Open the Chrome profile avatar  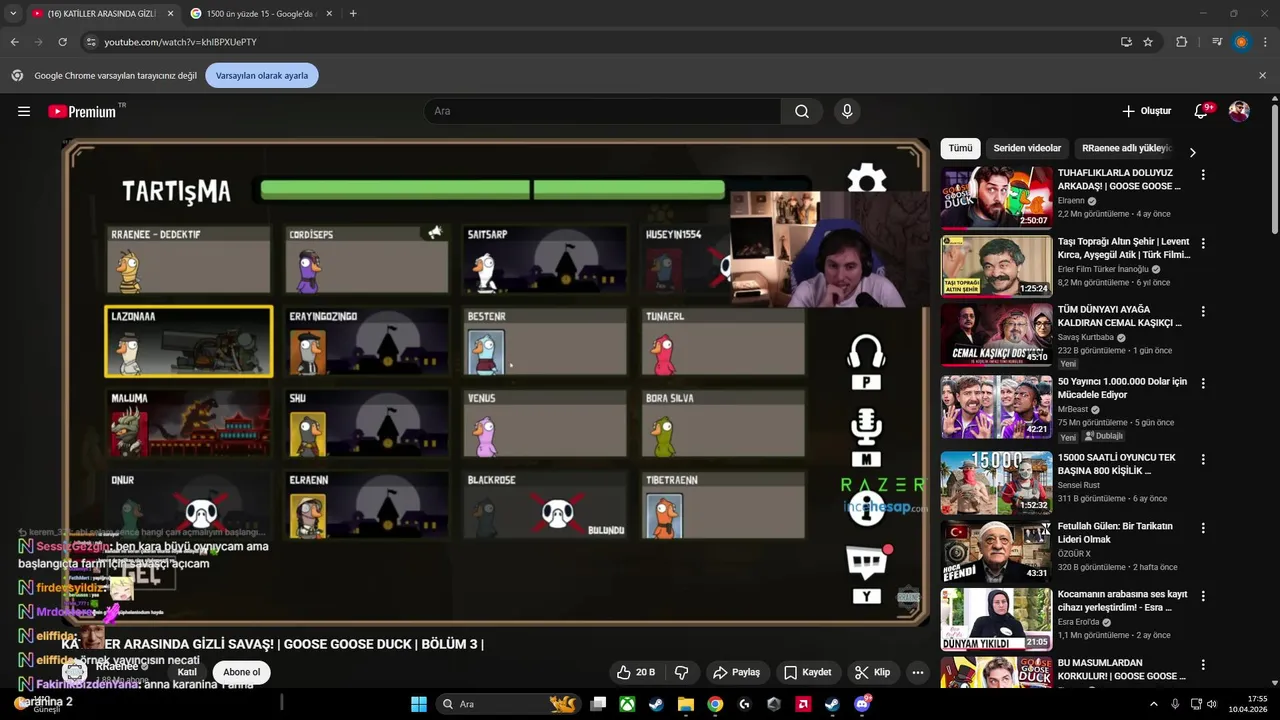(x=1241, y=42)
